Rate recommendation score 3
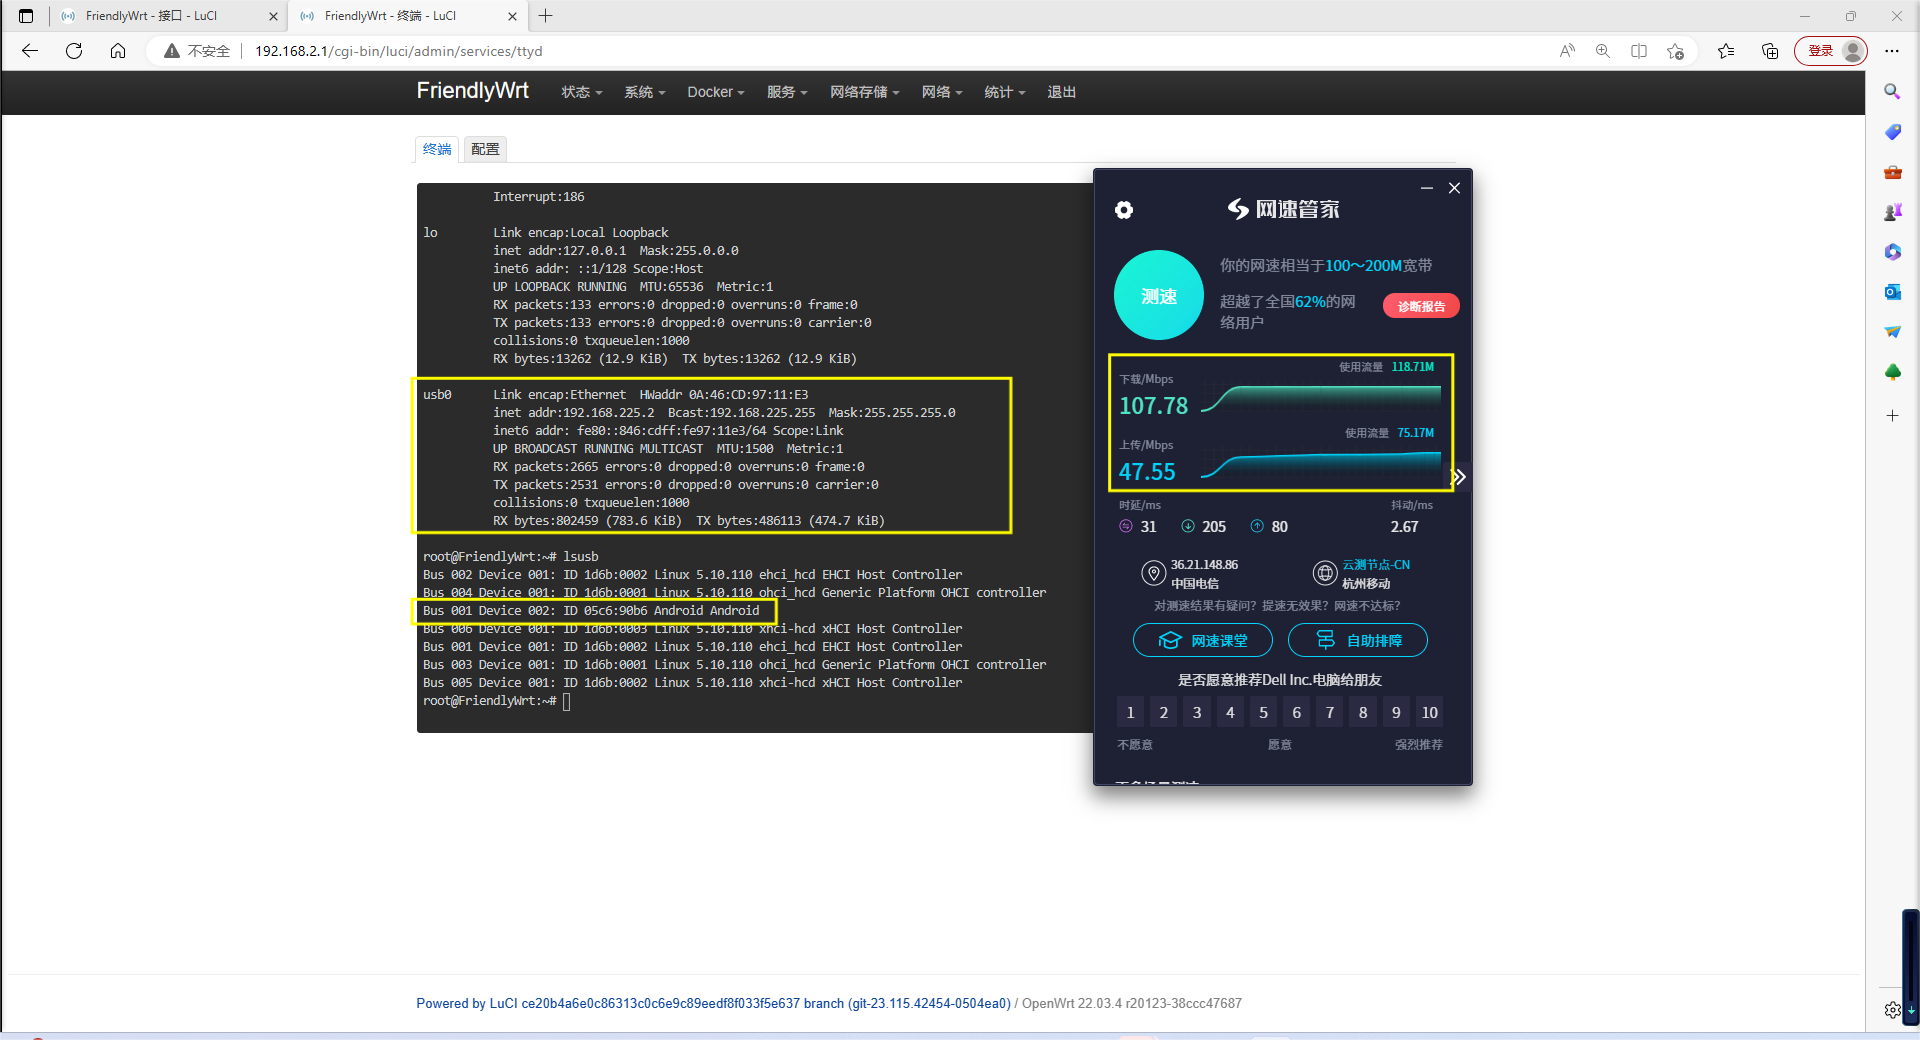The width and height of the screenshot is (1920, 1040). click(x=1197, y=712)
